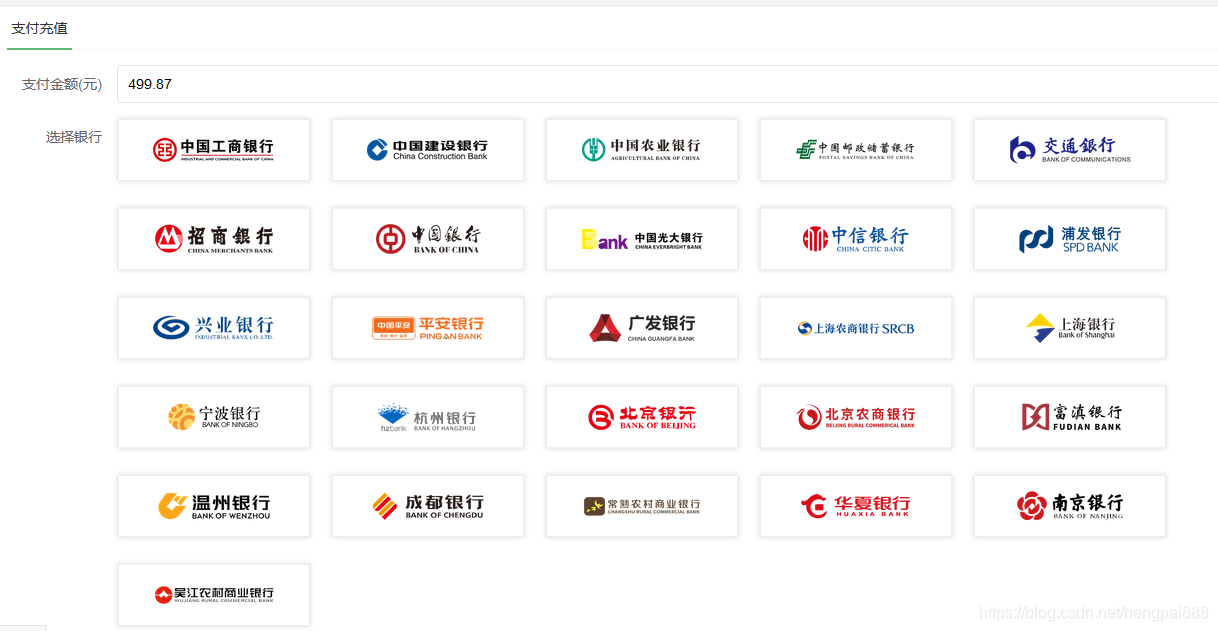This screenshot has width=1218, height=631.
Task: Select Changshu Rural Commercial Bank option
Action: (642, 506)
